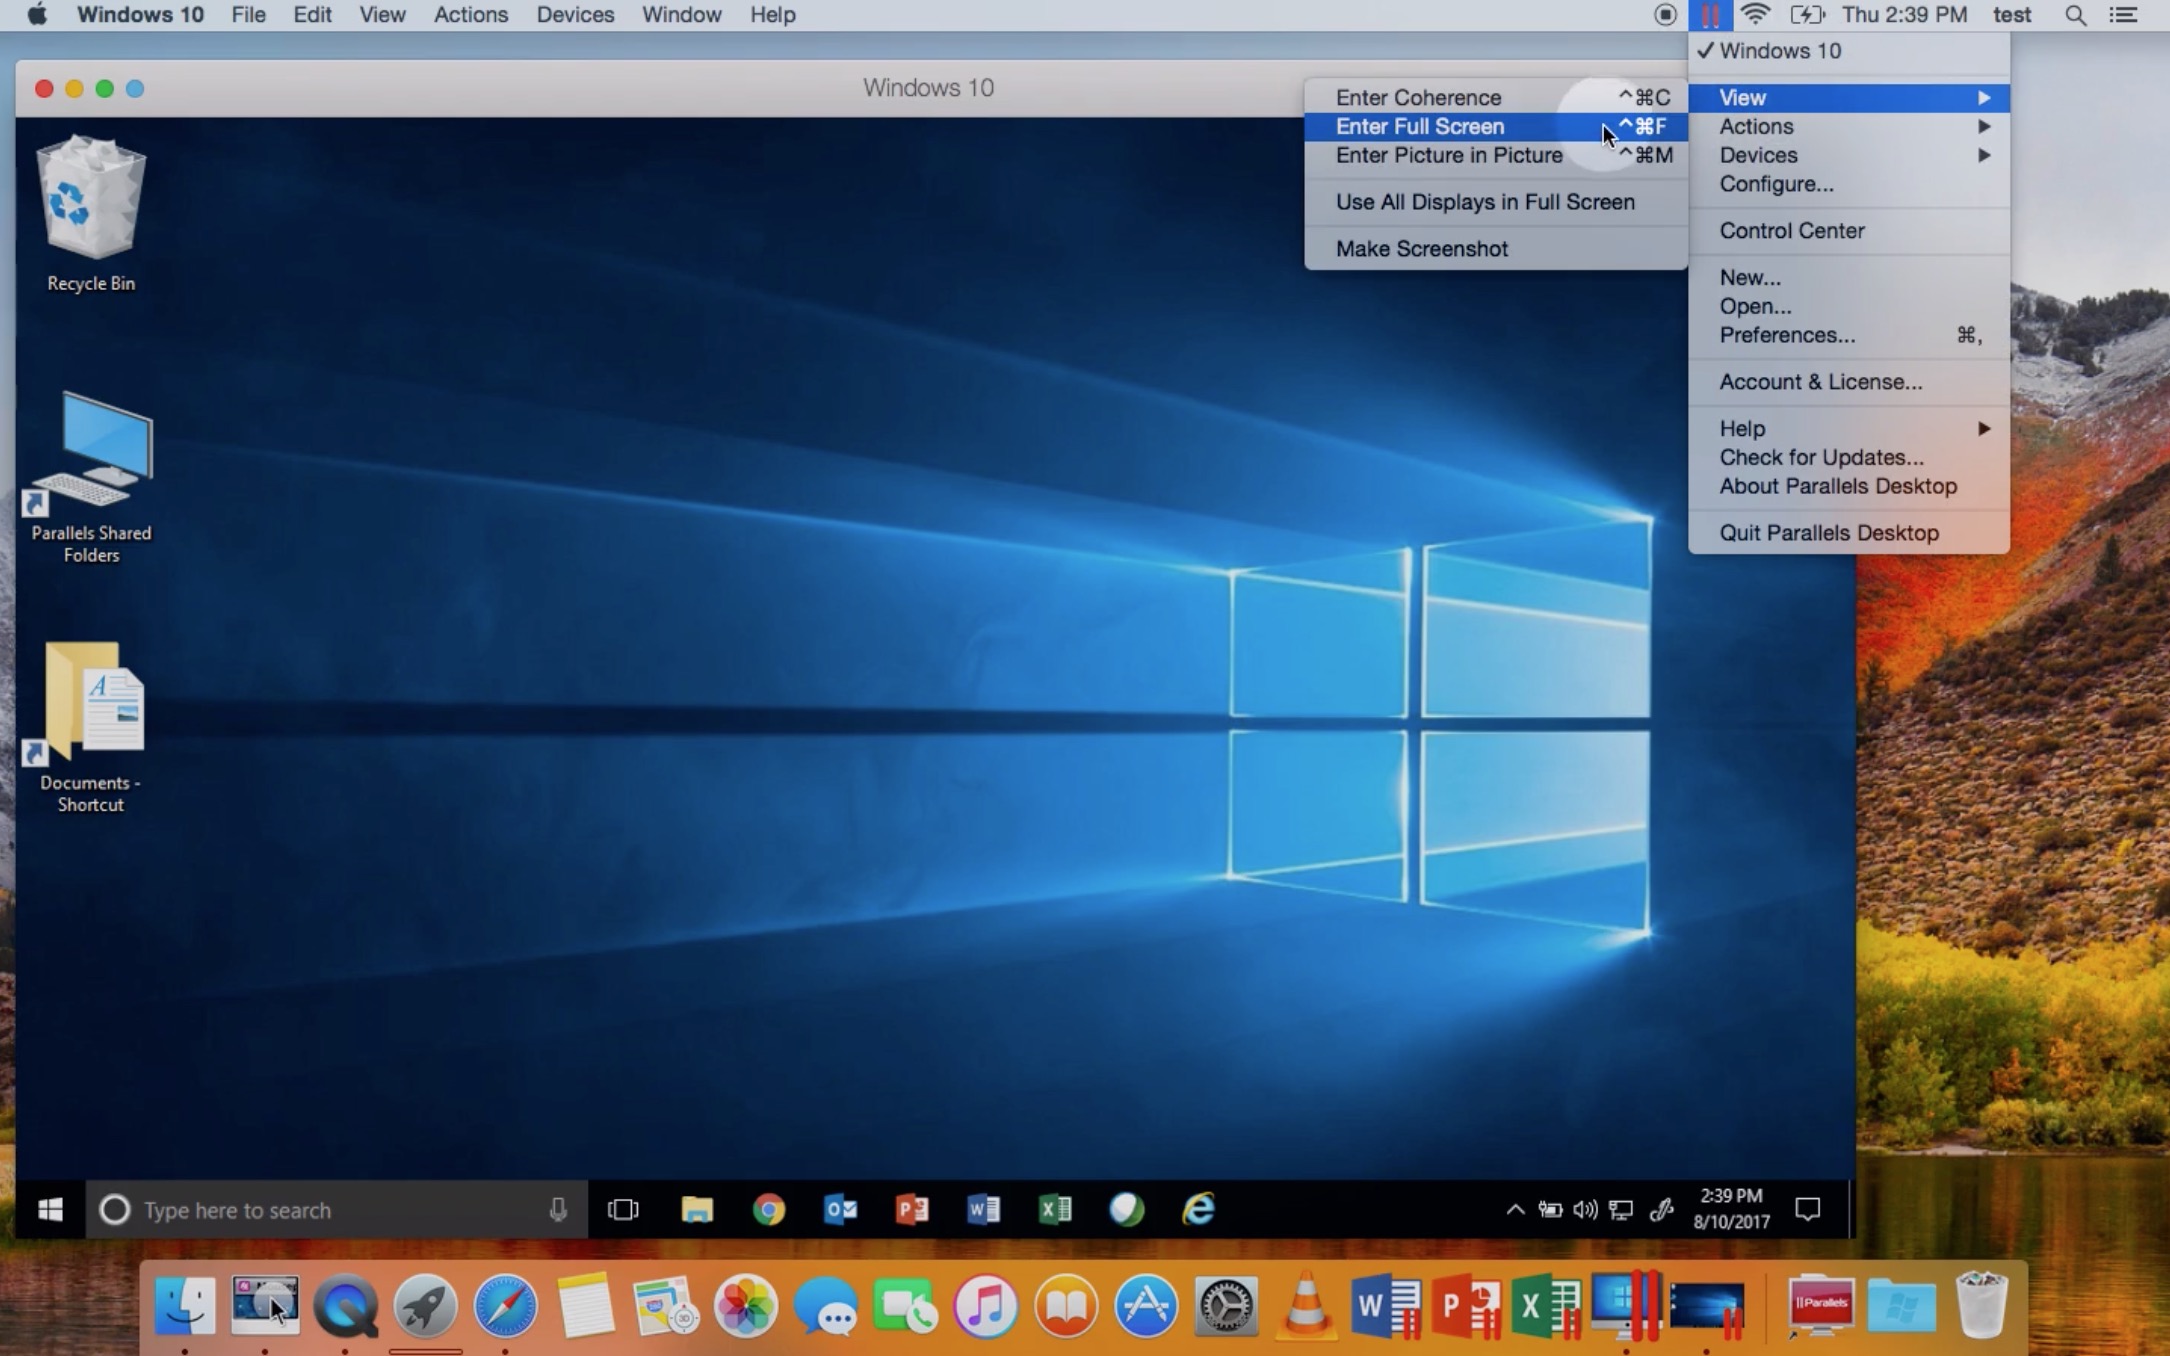
Task: Click Quit Parallels Desktop option
Action: click(1828, 533)
